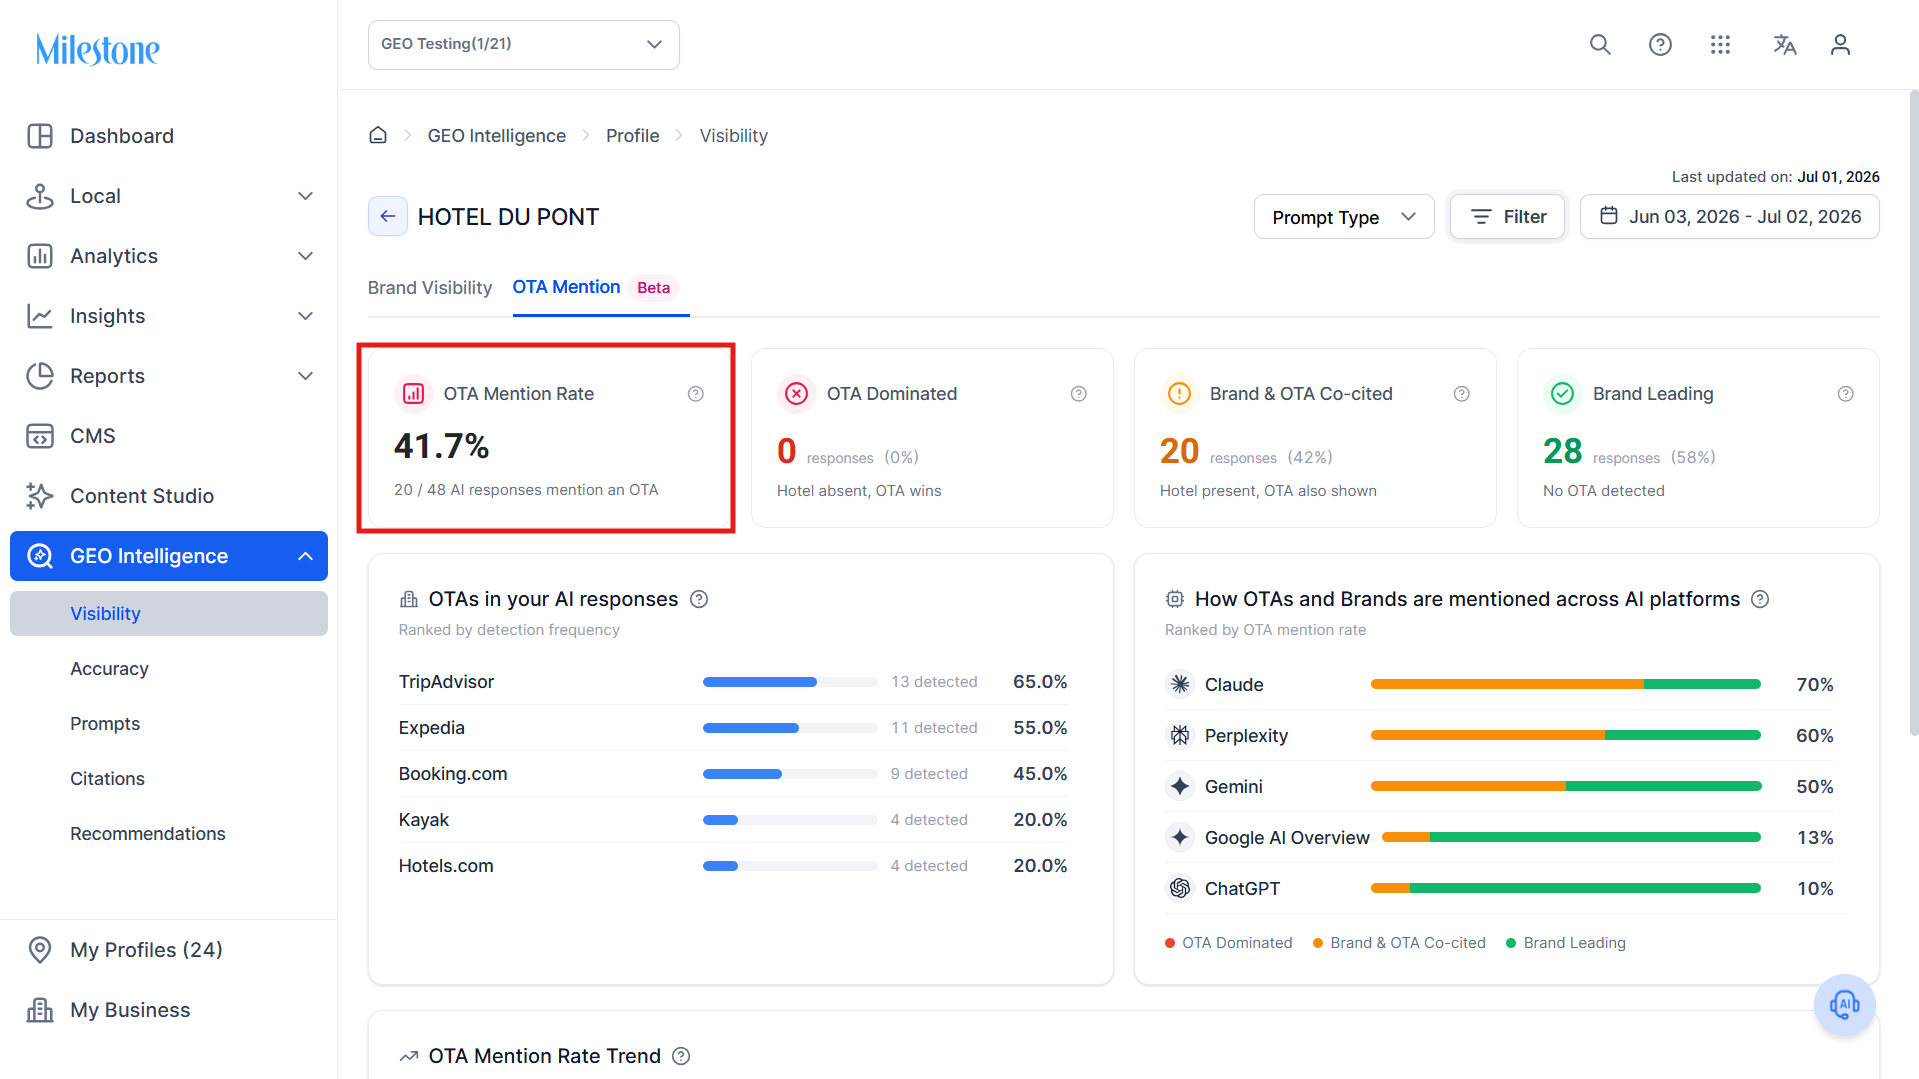Switch to the Brand Visibility tab

click(x=430, y=288)
